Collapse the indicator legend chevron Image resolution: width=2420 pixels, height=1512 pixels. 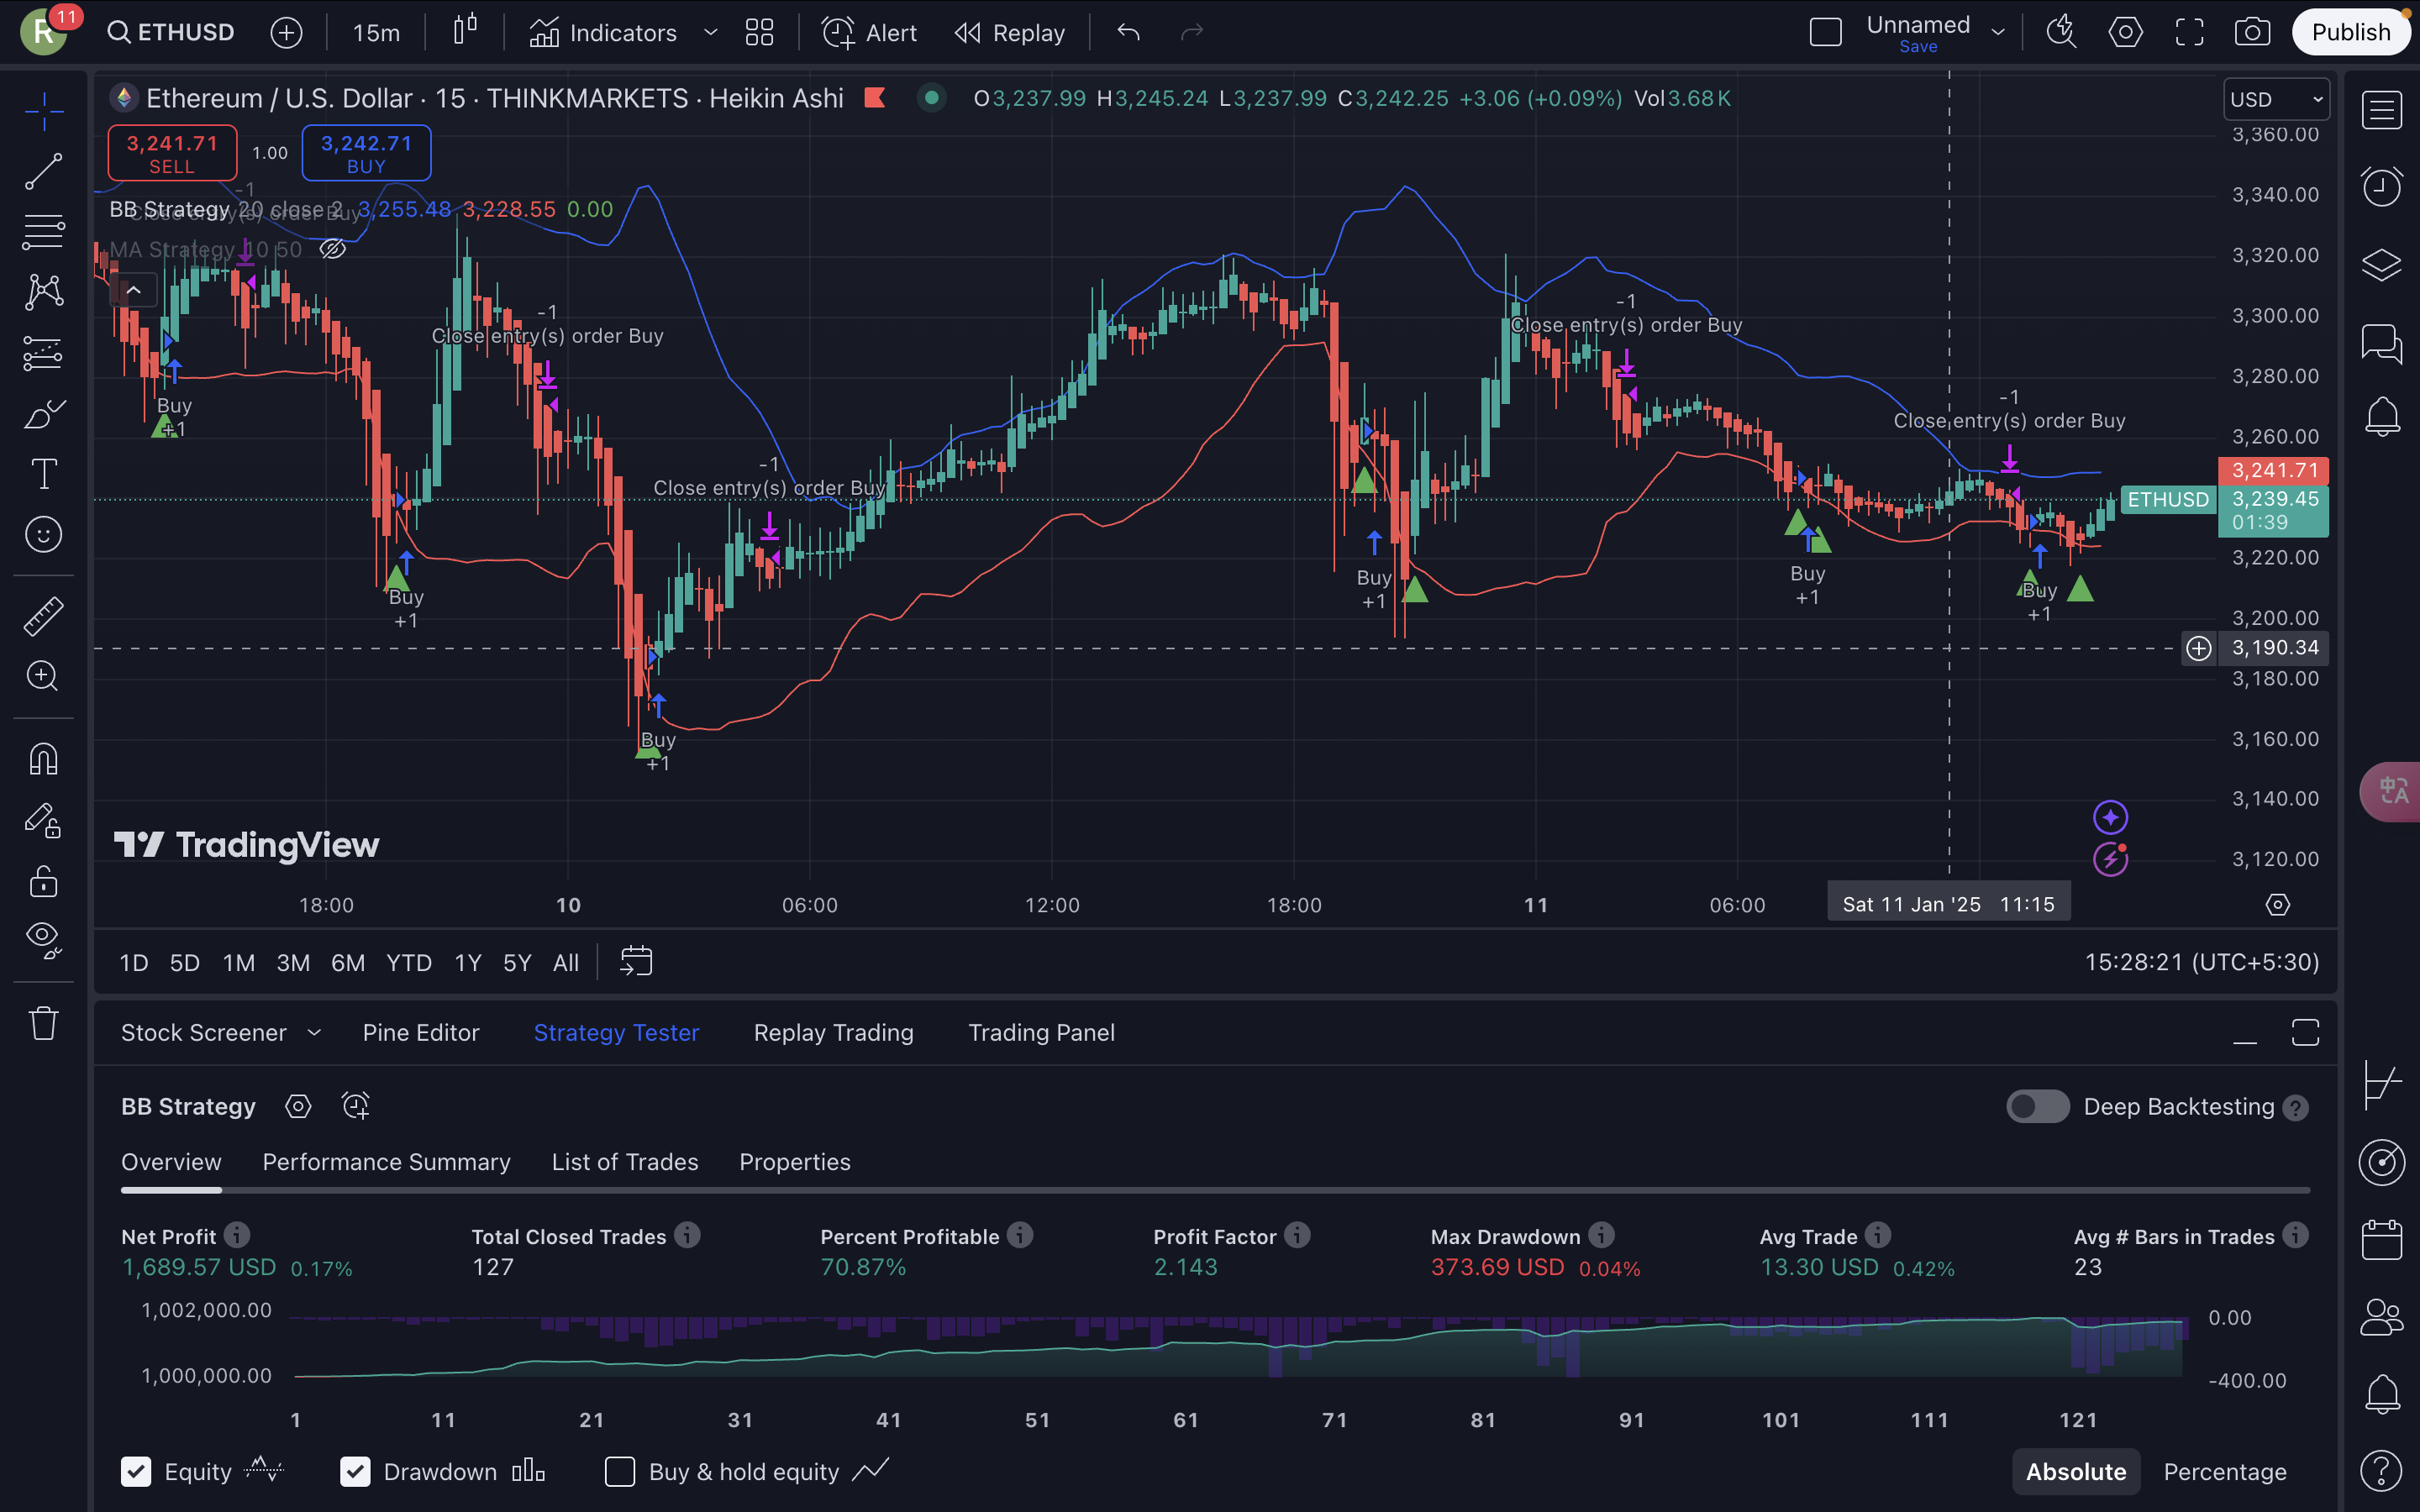click(x=133, y=290)
